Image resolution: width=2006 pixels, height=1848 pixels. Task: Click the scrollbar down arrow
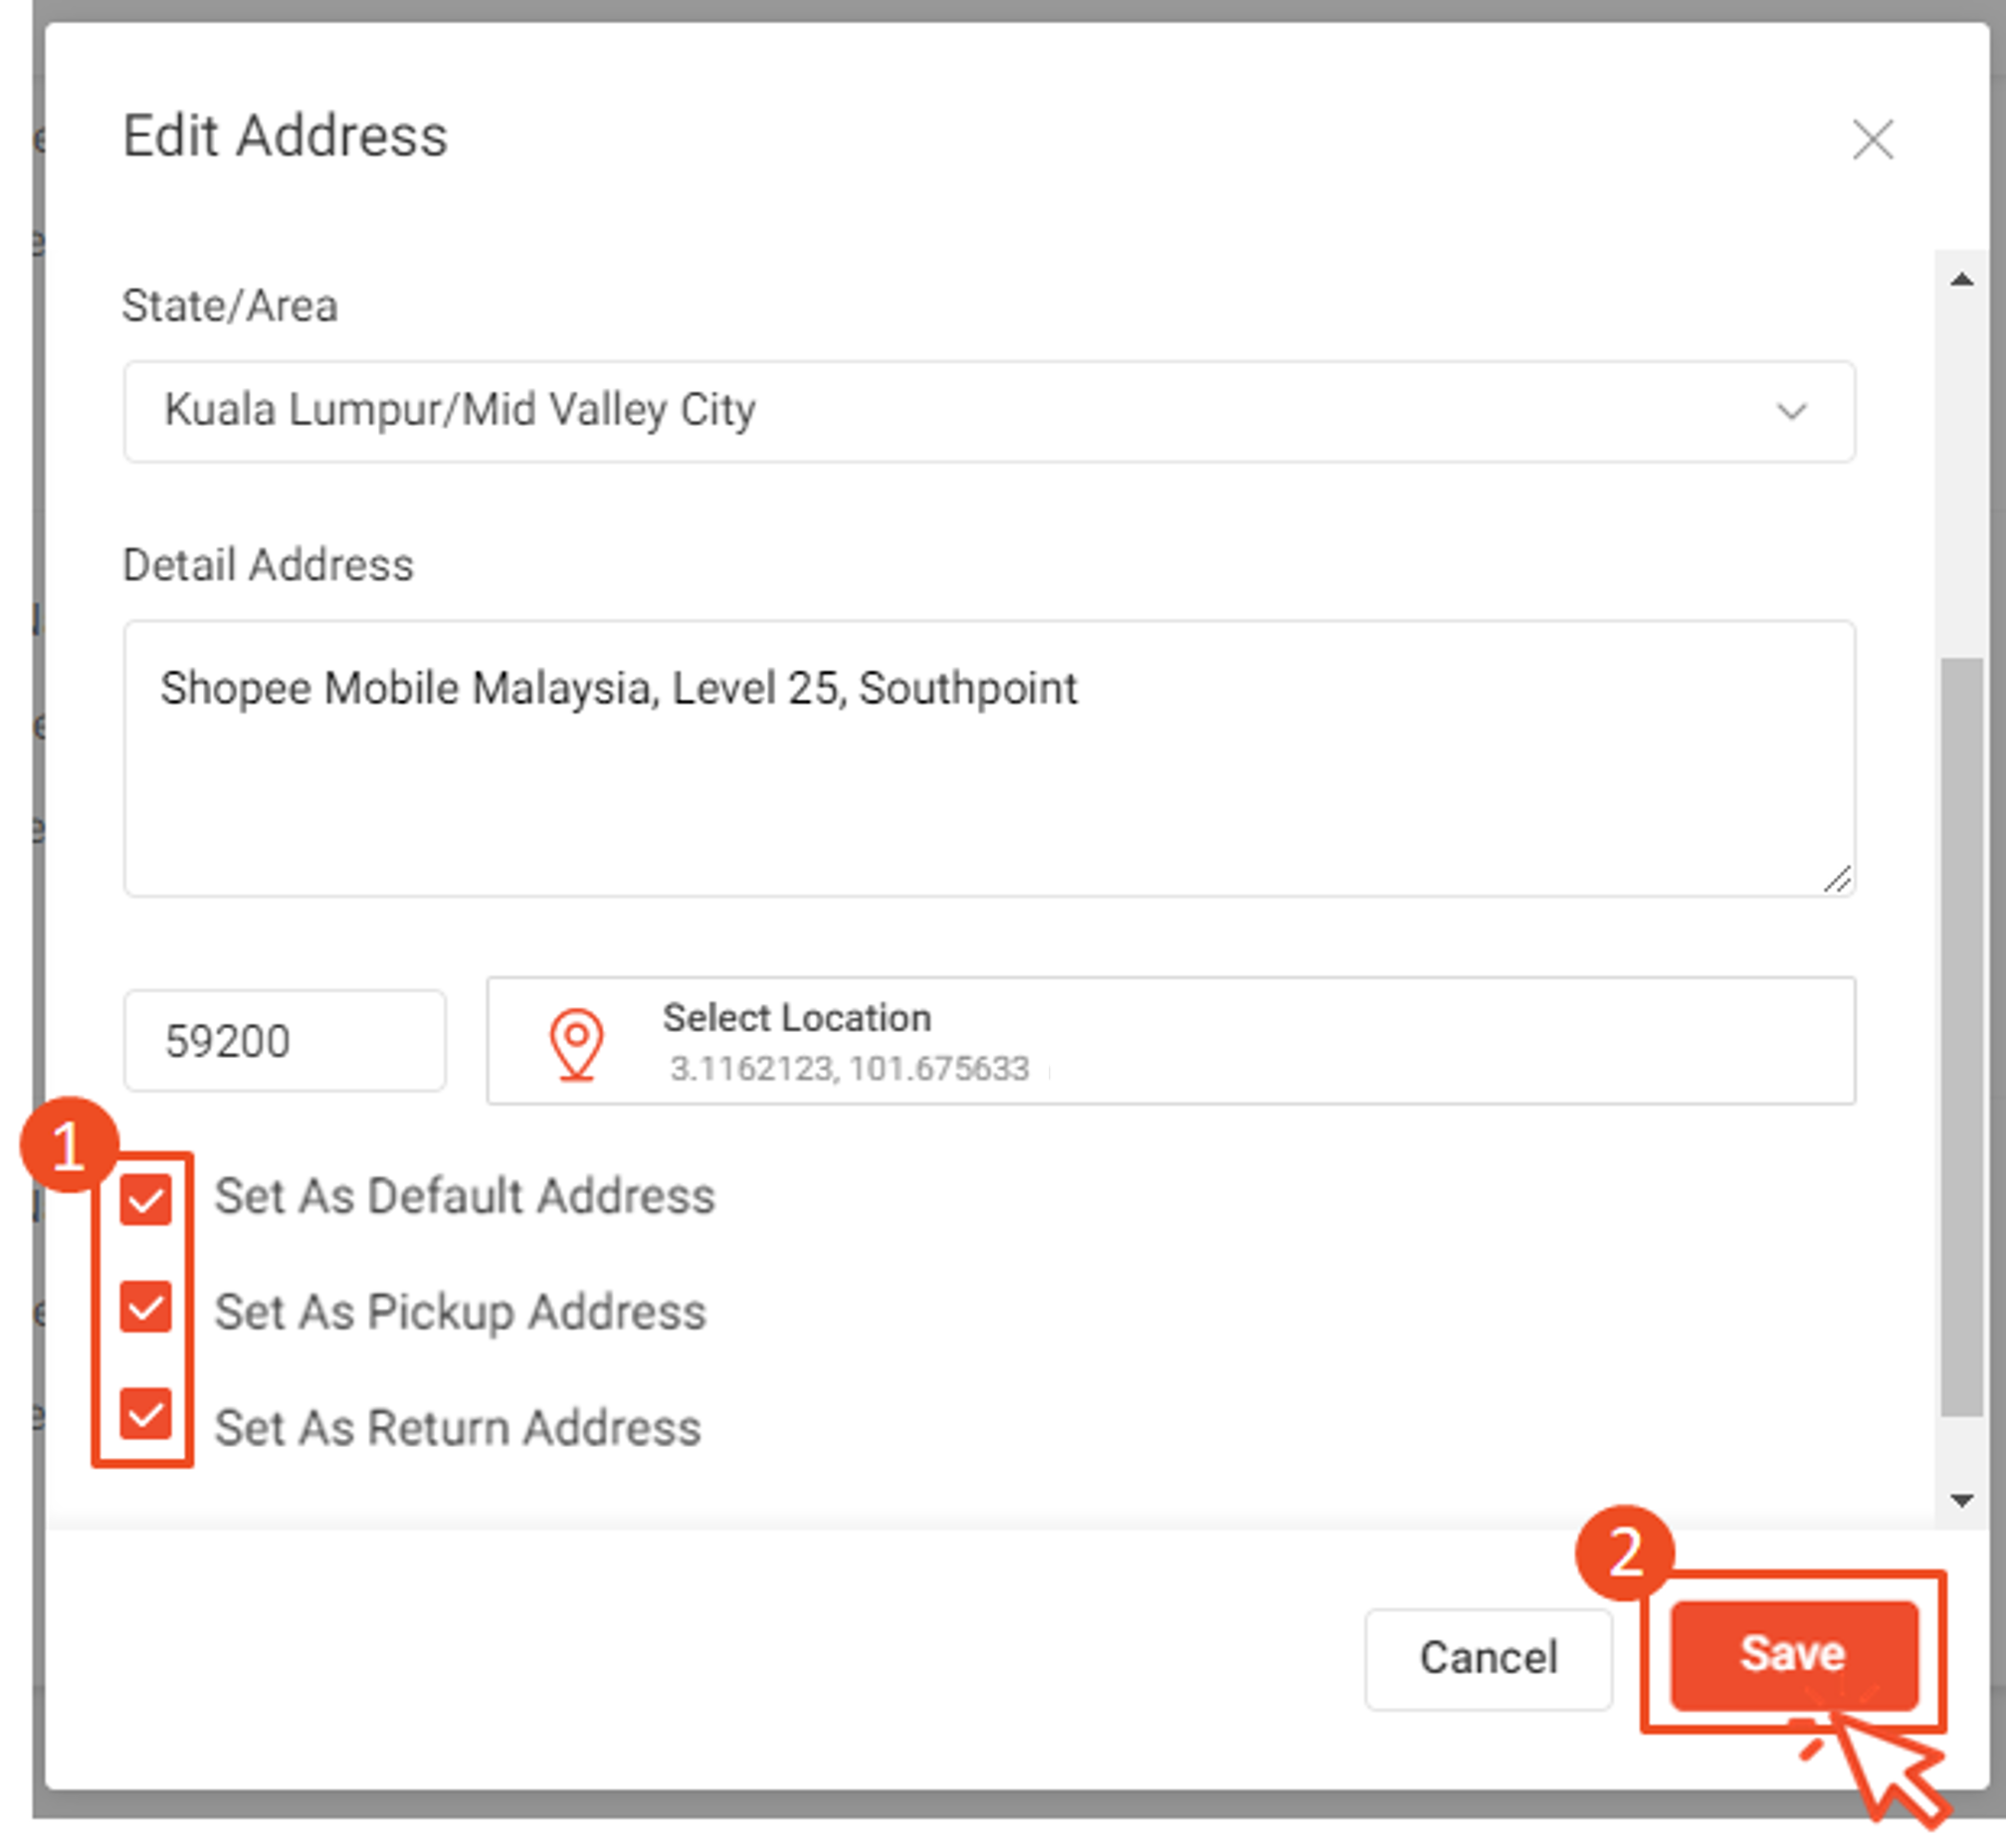(x=1962, y=1499)
